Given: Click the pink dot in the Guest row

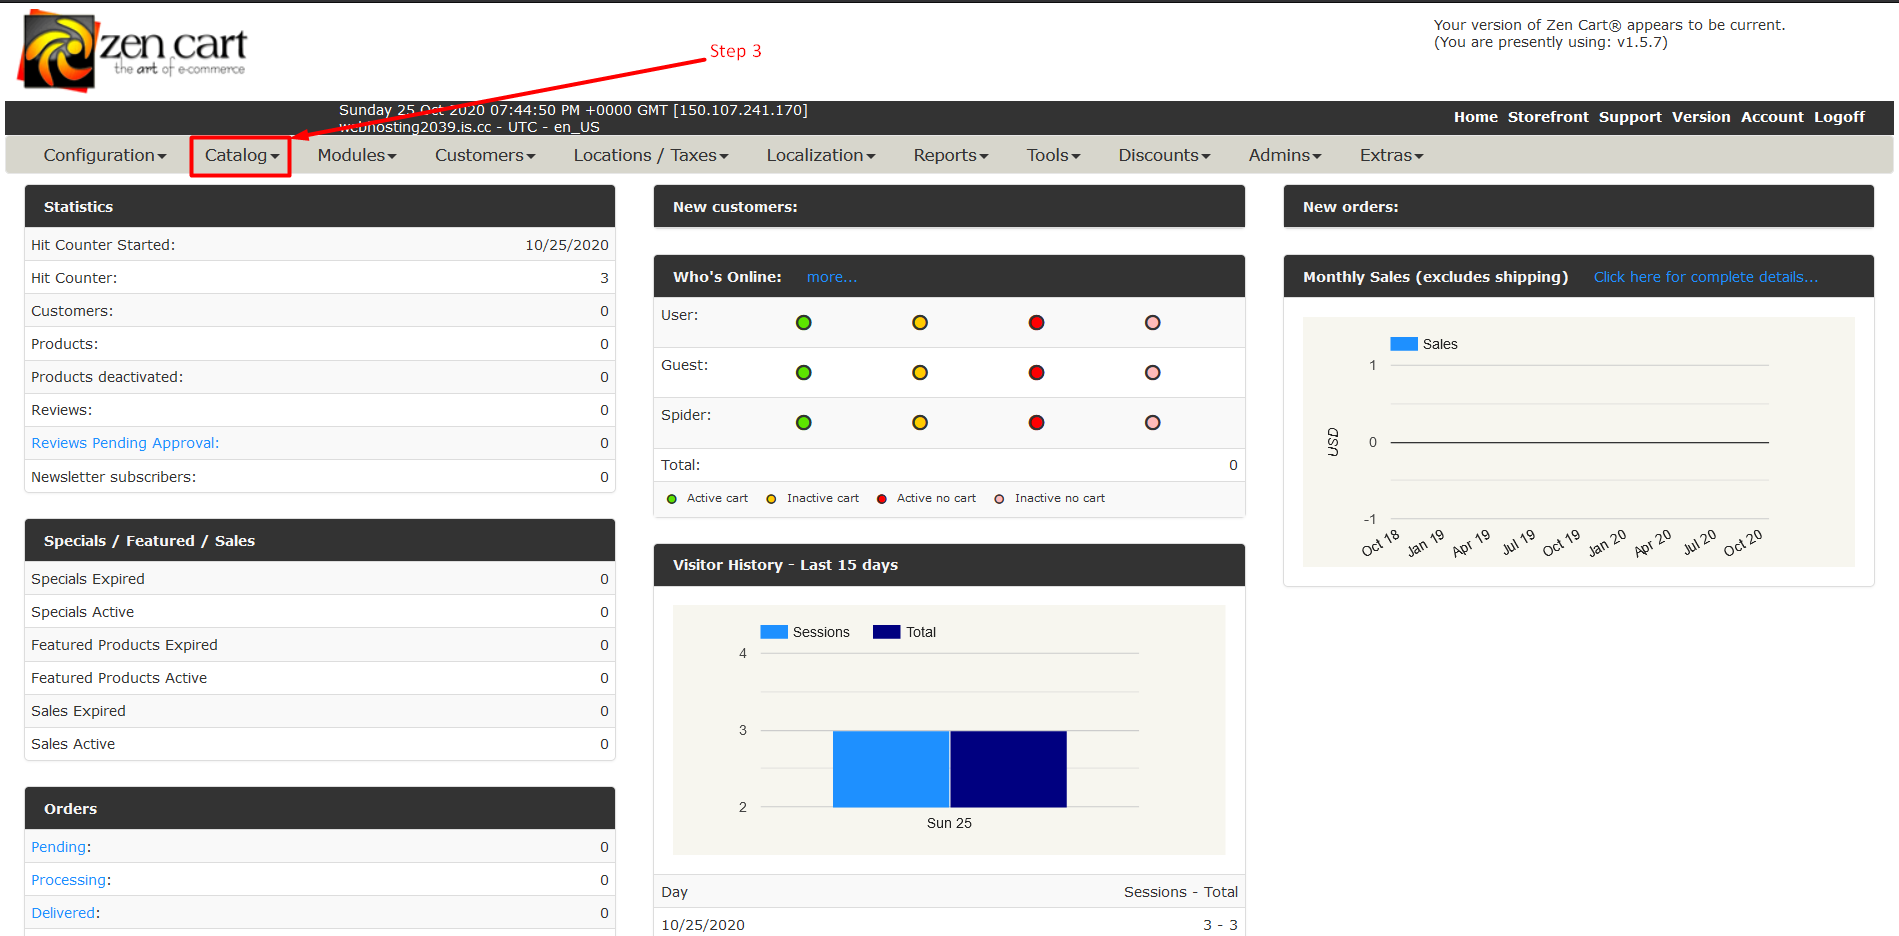Looking at the screenshot, I should click(1153, 373).
